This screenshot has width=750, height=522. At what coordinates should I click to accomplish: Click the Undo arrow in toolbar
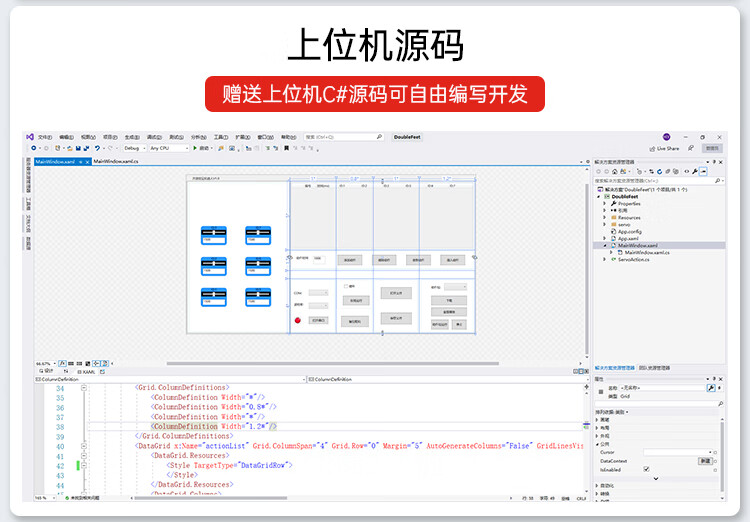(97, 148)
